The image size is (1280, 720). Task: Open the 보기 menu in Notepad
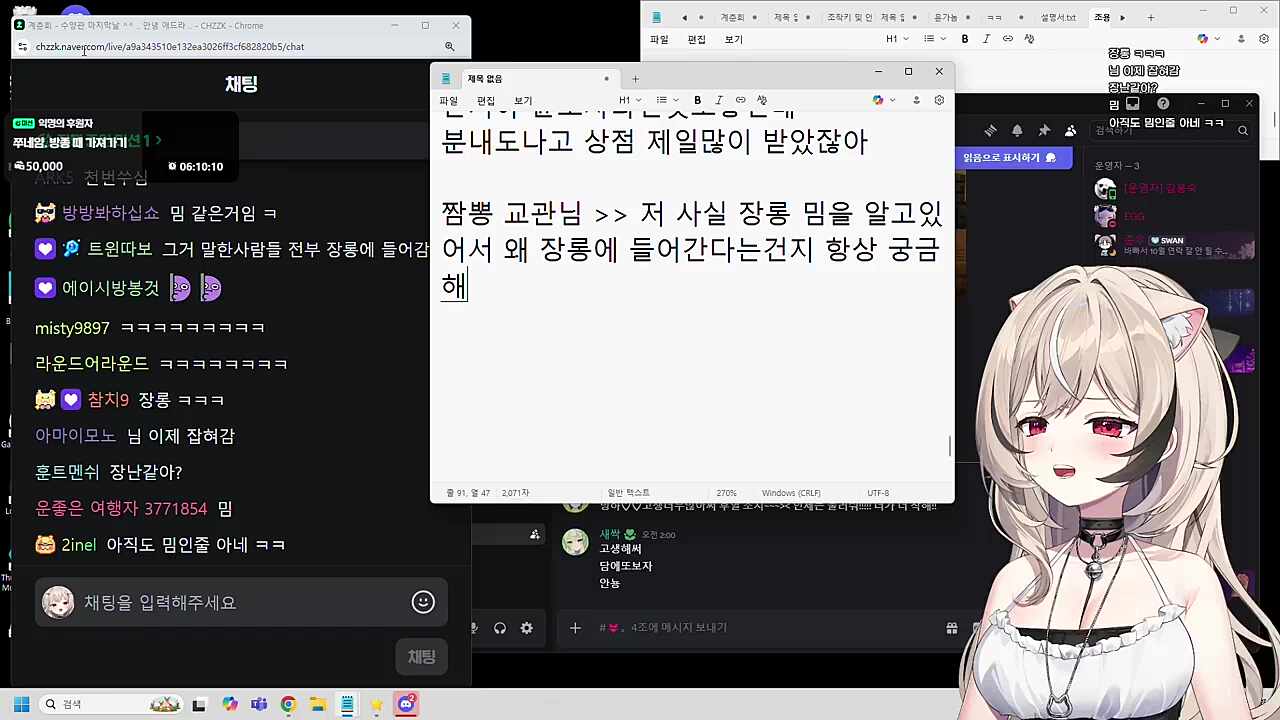pyautogui.click(x=523, y=100)
